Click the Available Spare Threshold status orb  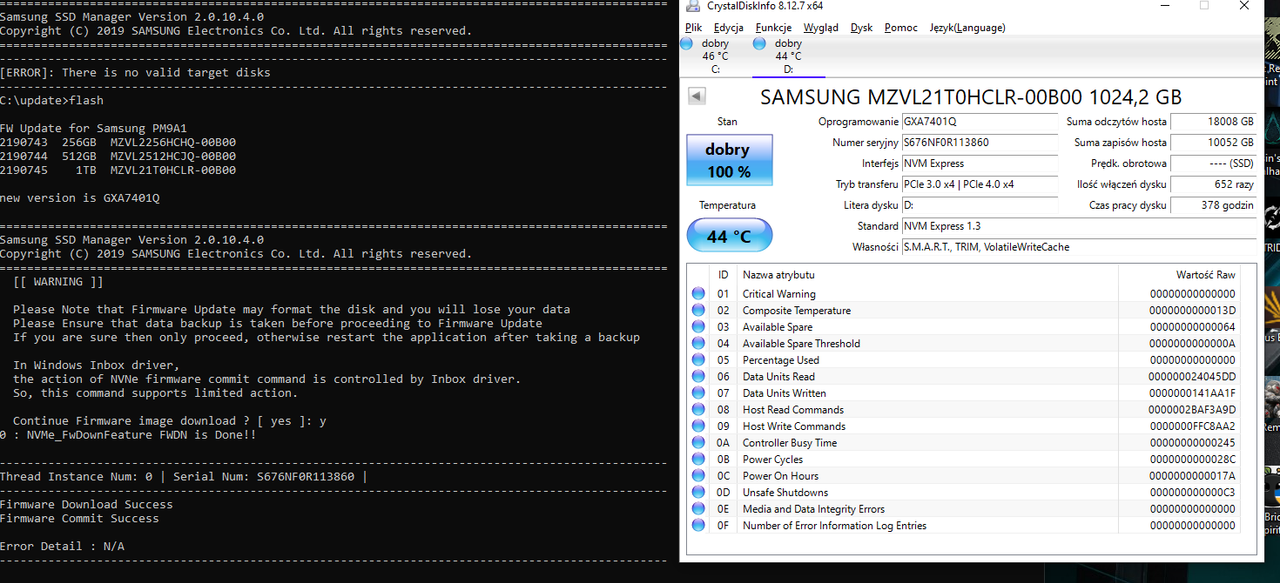click(x=698, y=343)
